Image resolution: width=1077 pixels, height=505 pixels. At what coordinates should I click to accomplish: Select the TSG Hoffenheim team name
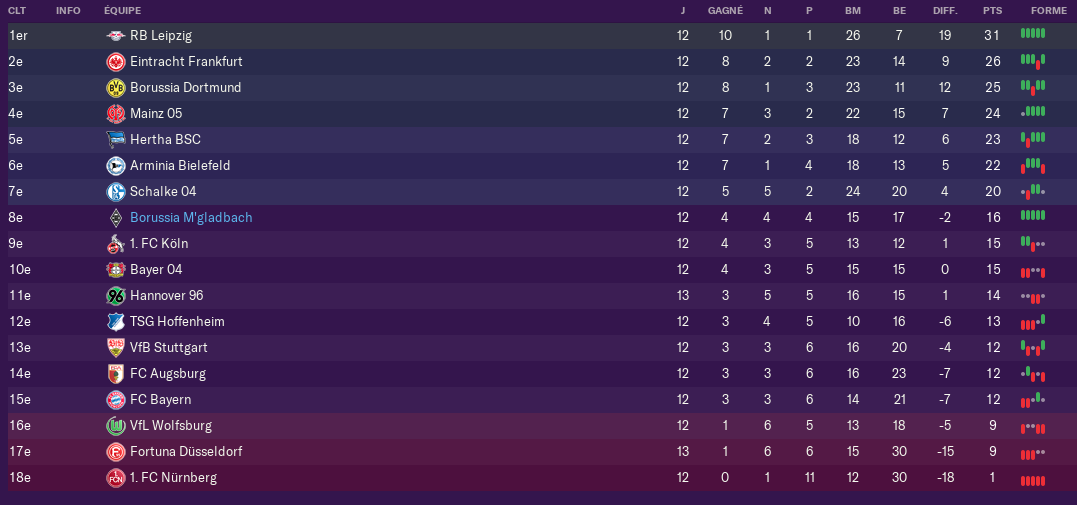point(177,322)
